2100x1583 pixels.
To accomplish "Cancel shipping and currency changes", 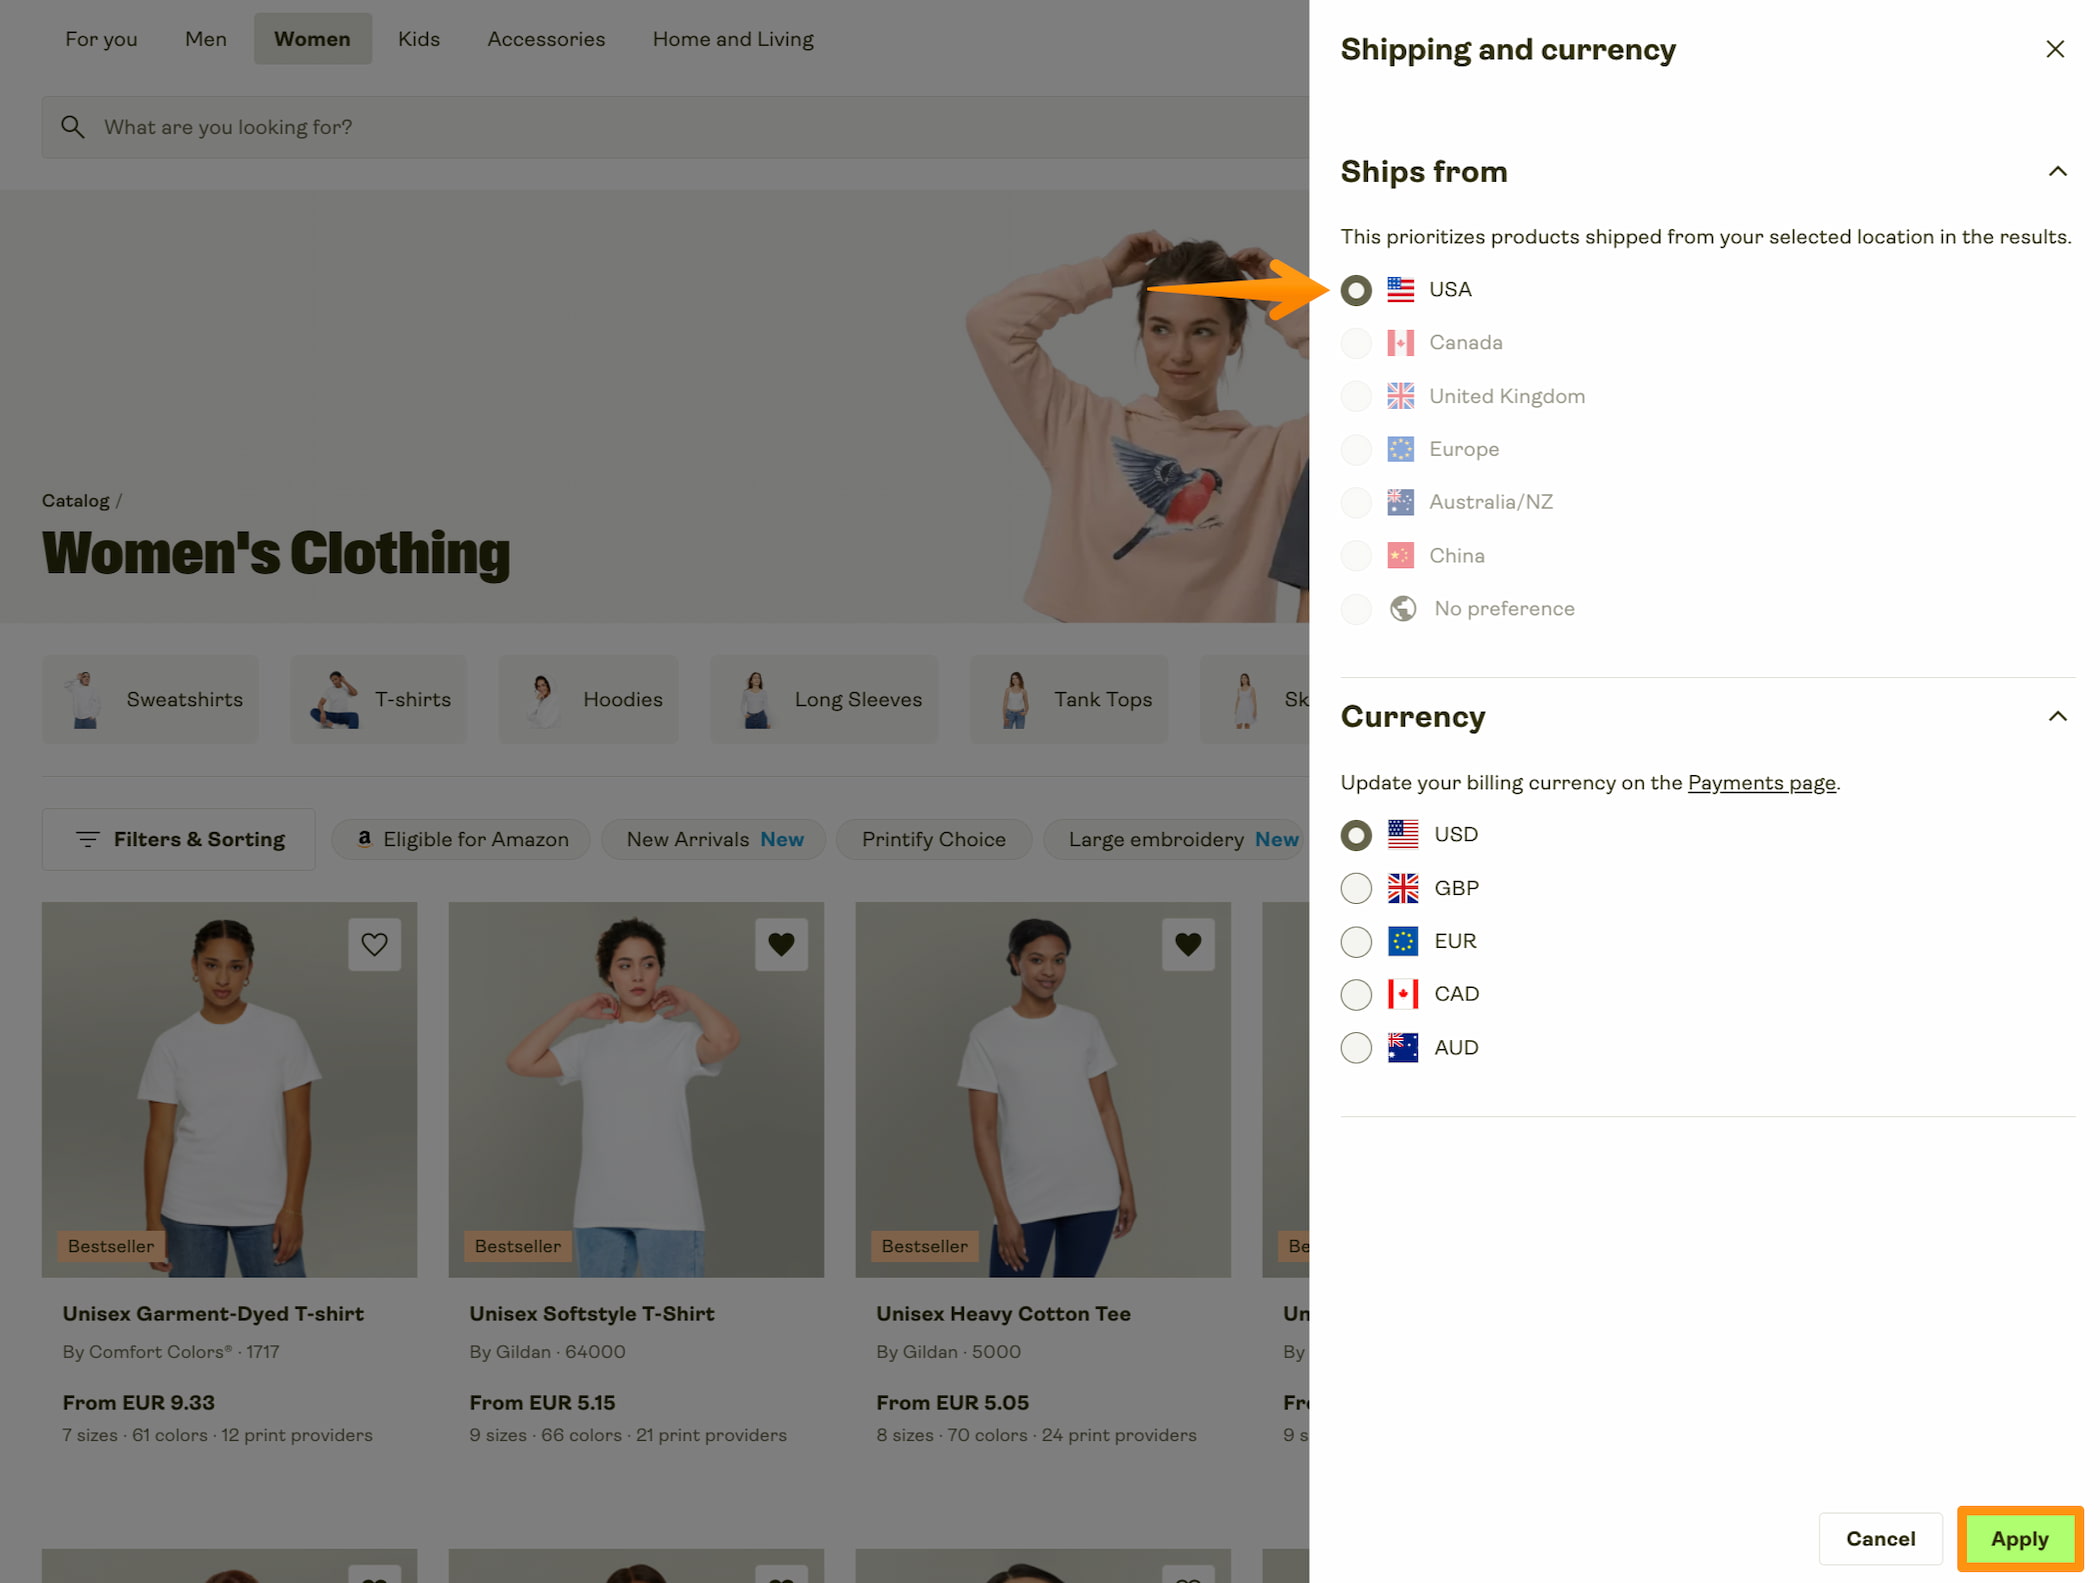I will 1880,1539.
